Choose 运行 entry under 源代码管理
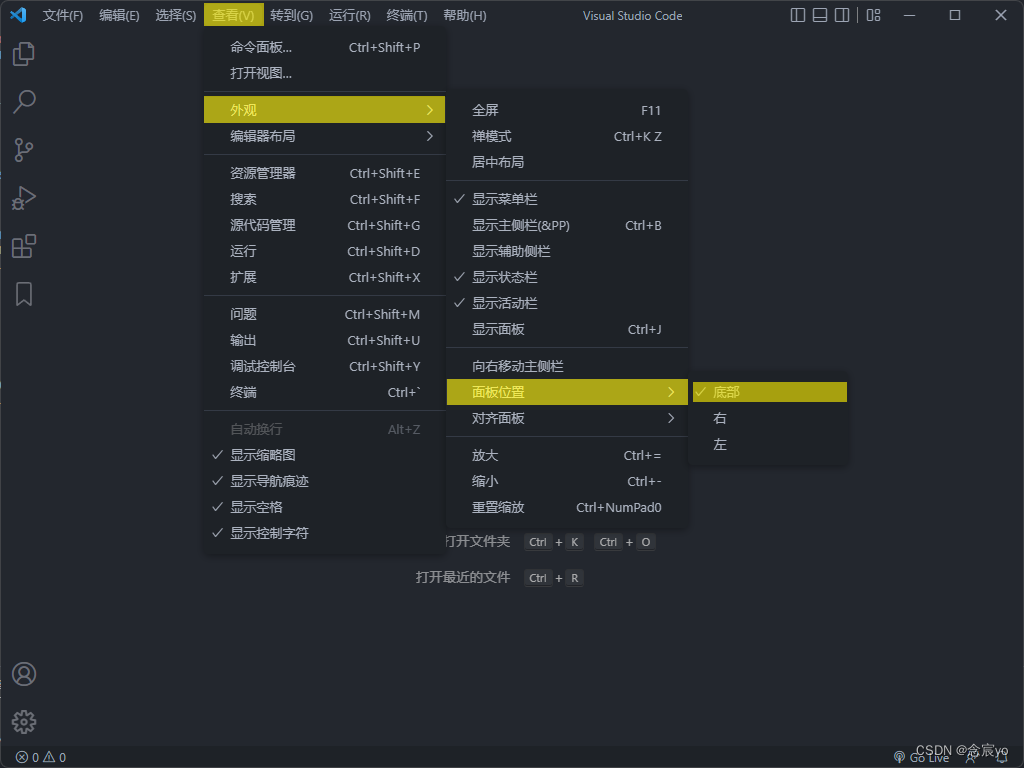The width and height of the screenshot is (1024, 768). click(x=325, y=251)
